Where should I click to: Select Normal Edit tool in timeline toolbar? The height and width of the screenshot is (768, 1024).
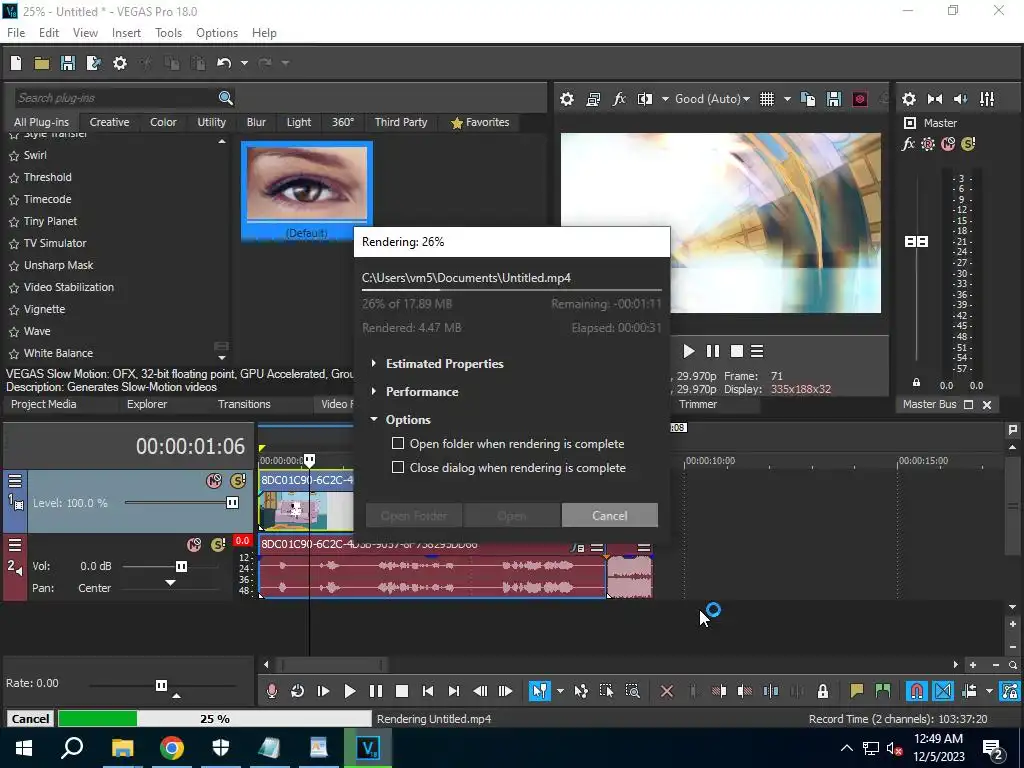[539, 691]
